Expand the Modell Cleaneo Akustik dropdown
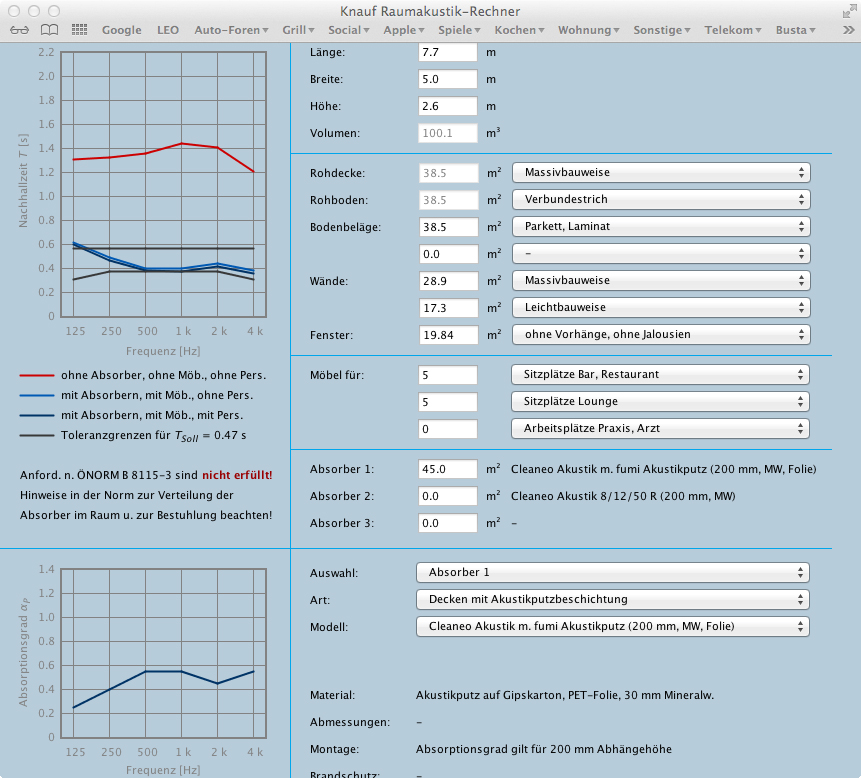This screenshot has height=778, width=861. 612,627
